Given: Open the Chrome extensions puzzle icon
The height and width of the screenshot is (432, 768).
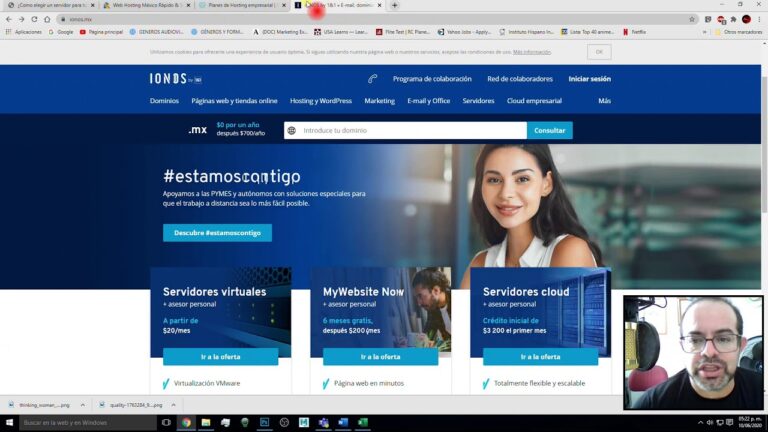Looking at the screenshot, I should pyautogui.click(x=733, y=19).
